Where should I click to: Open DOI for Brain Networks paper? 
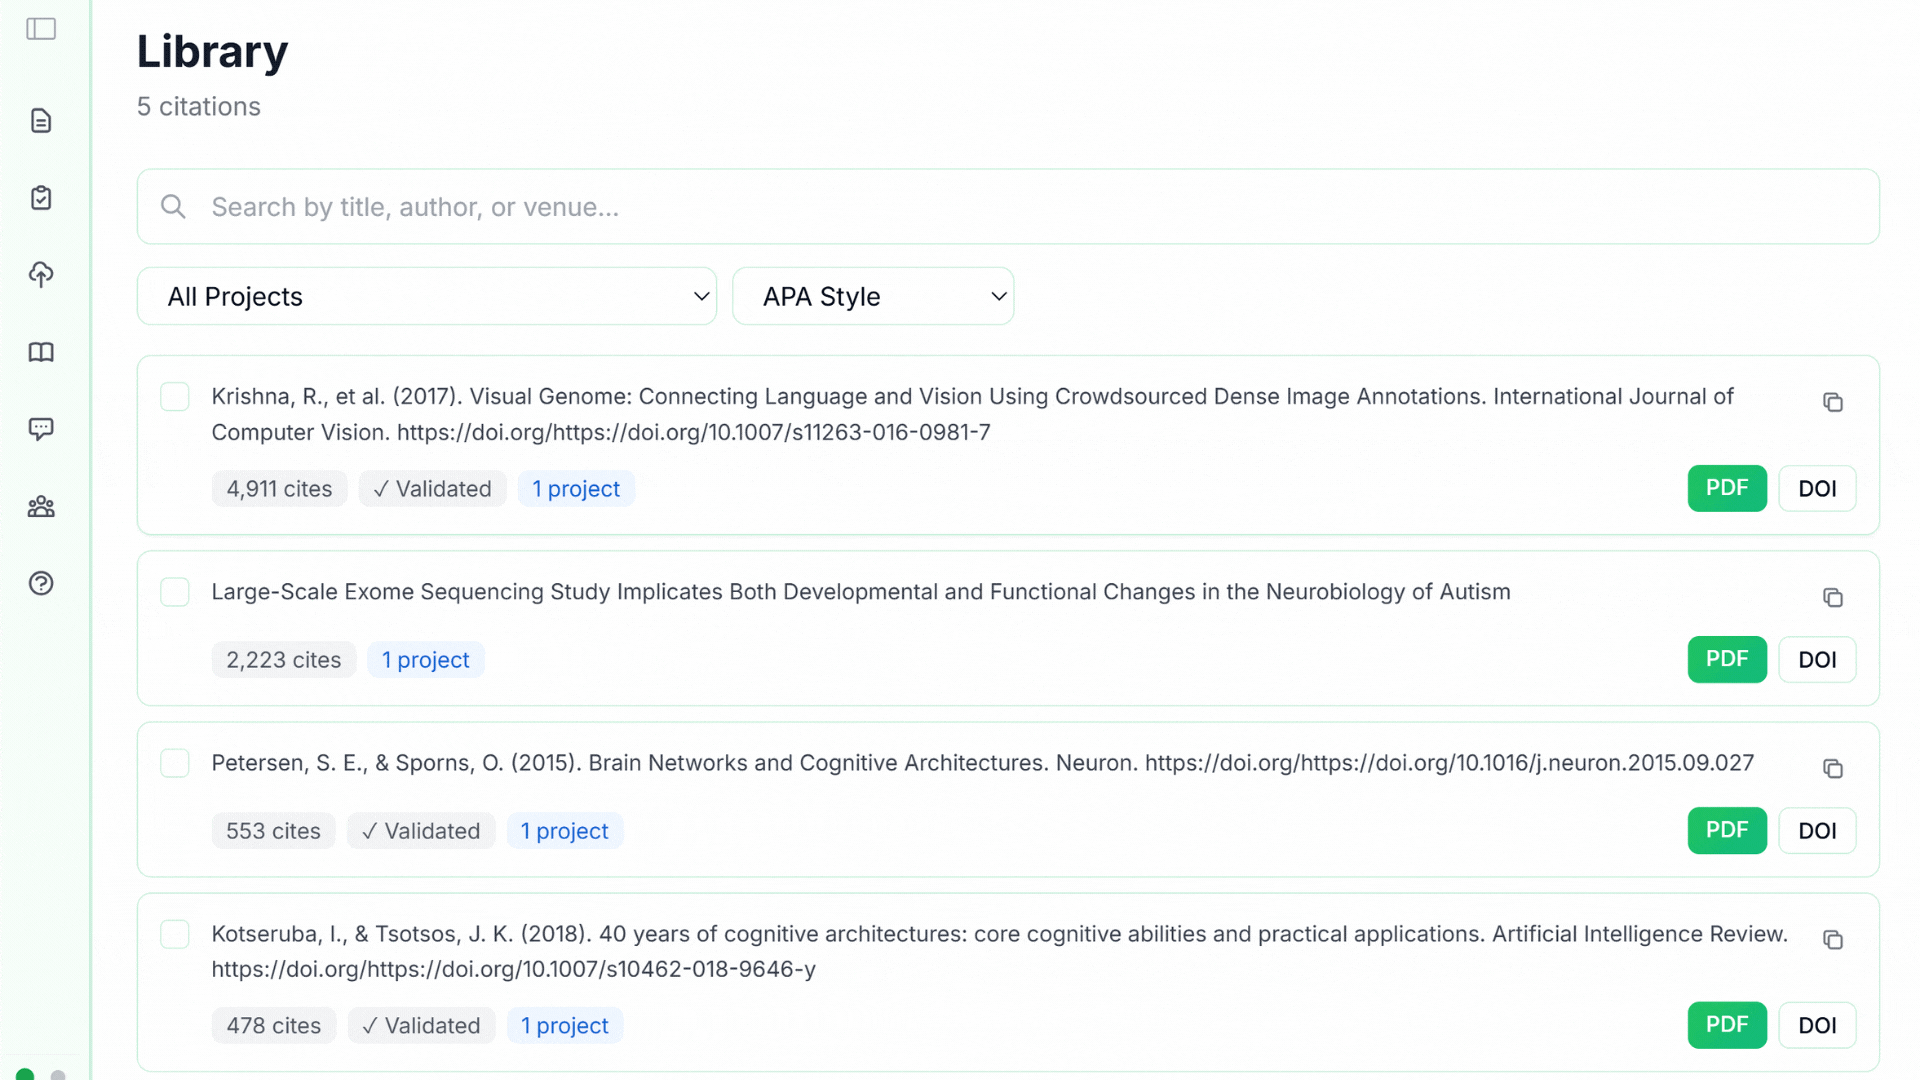(1817, 830)
